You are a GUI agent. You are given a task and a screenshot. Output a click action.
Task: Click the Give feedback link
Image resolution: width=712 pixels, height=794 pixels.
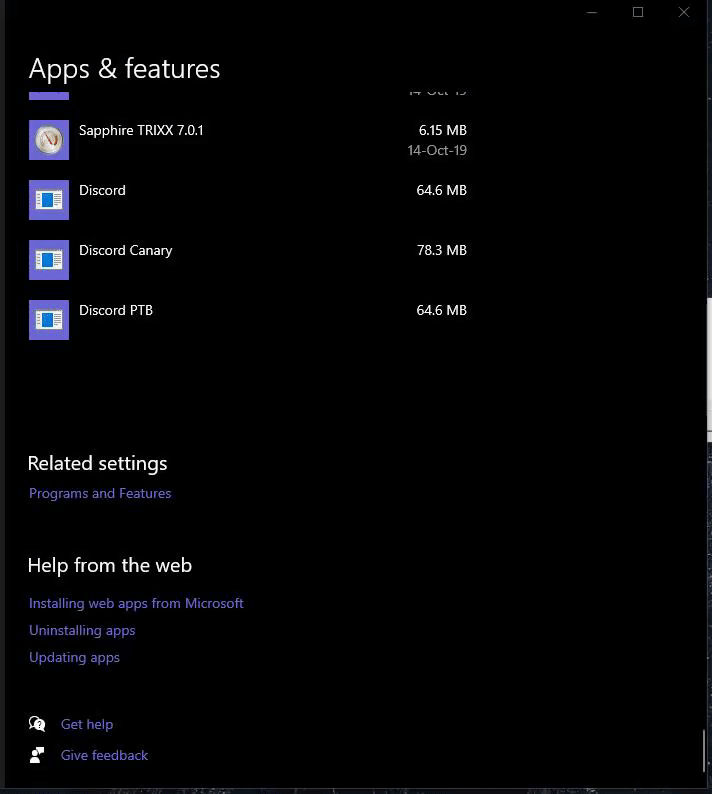tap(104, 755)
